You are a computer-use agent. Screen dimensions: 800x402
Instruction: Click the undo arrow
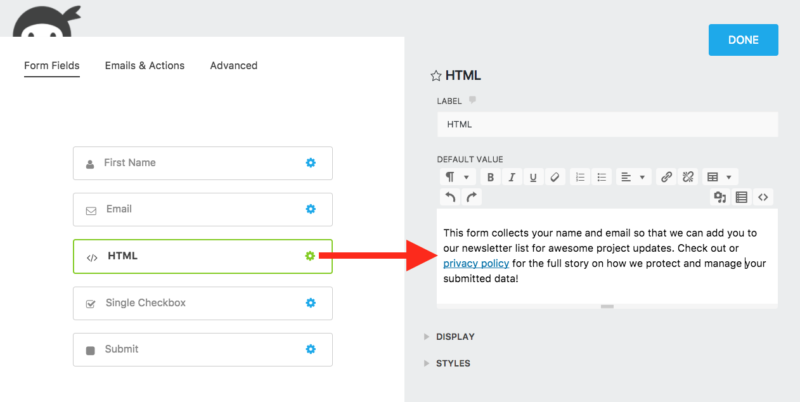[450, 197]
